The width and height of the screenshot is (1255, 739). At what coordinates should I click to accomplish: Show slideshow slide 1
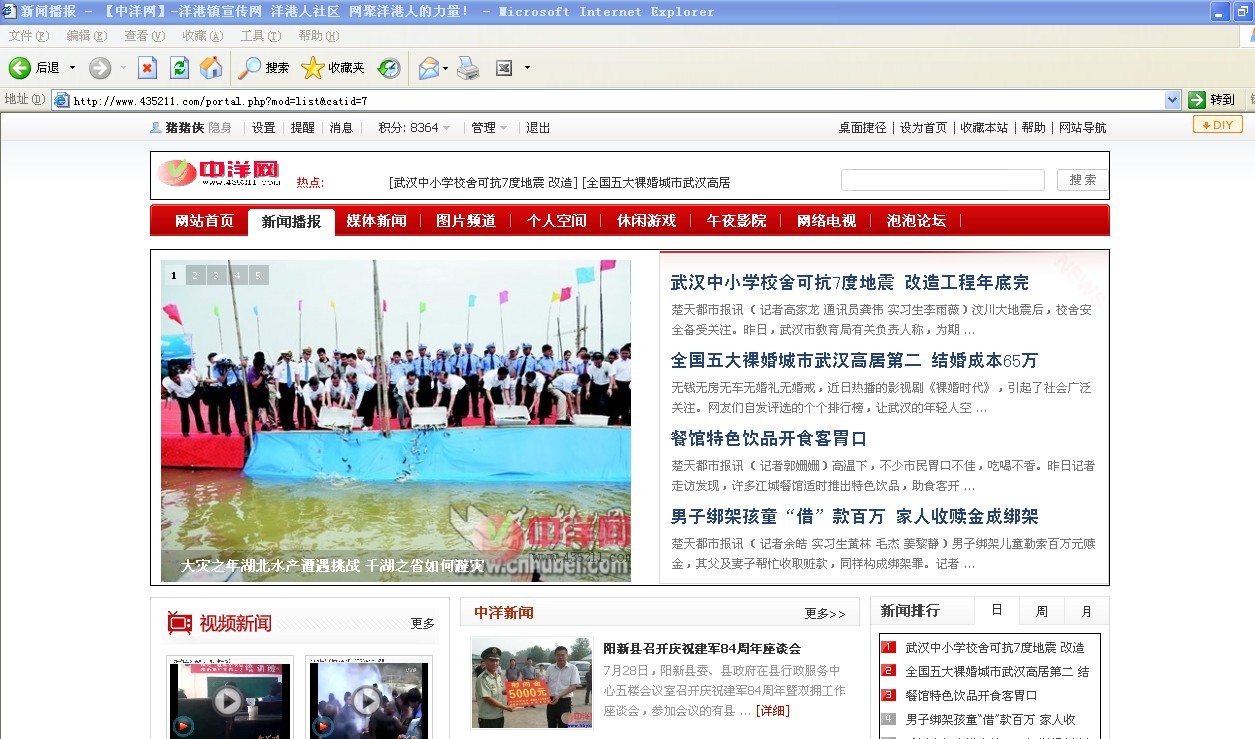(173, 275)
